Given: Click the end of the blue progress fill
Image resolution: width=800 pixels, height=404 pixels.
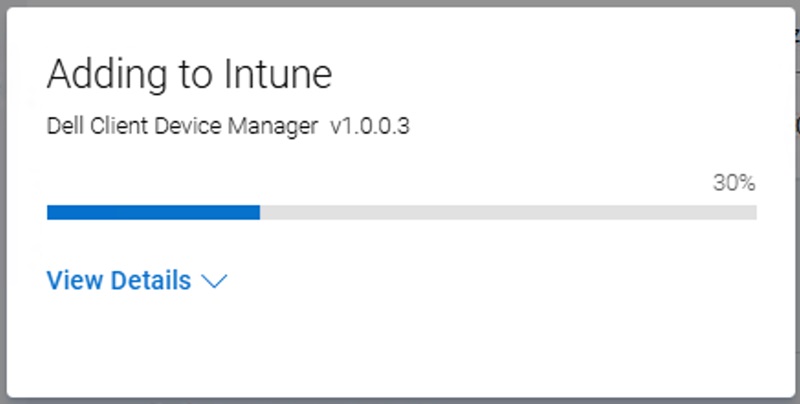Looking at the screenshot, I should pos(258,212).
